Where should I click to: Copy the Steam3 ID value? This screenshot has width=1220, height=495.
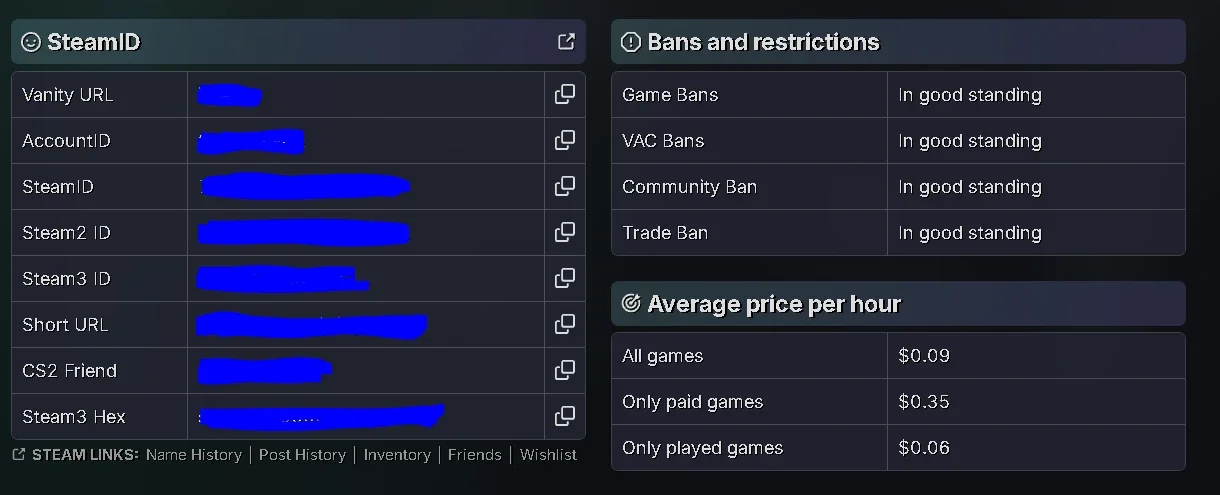tap(565, 278)
